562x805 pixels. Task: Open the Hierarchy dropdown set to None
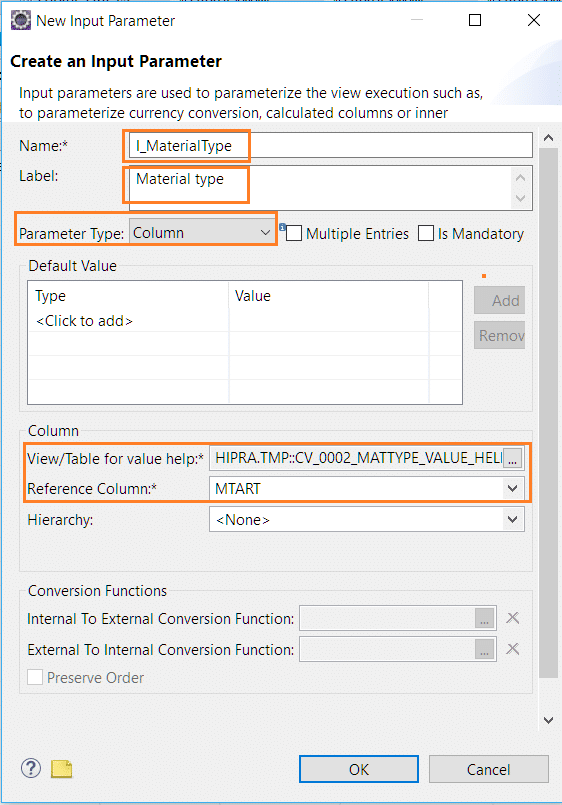(x=366, y=520)
